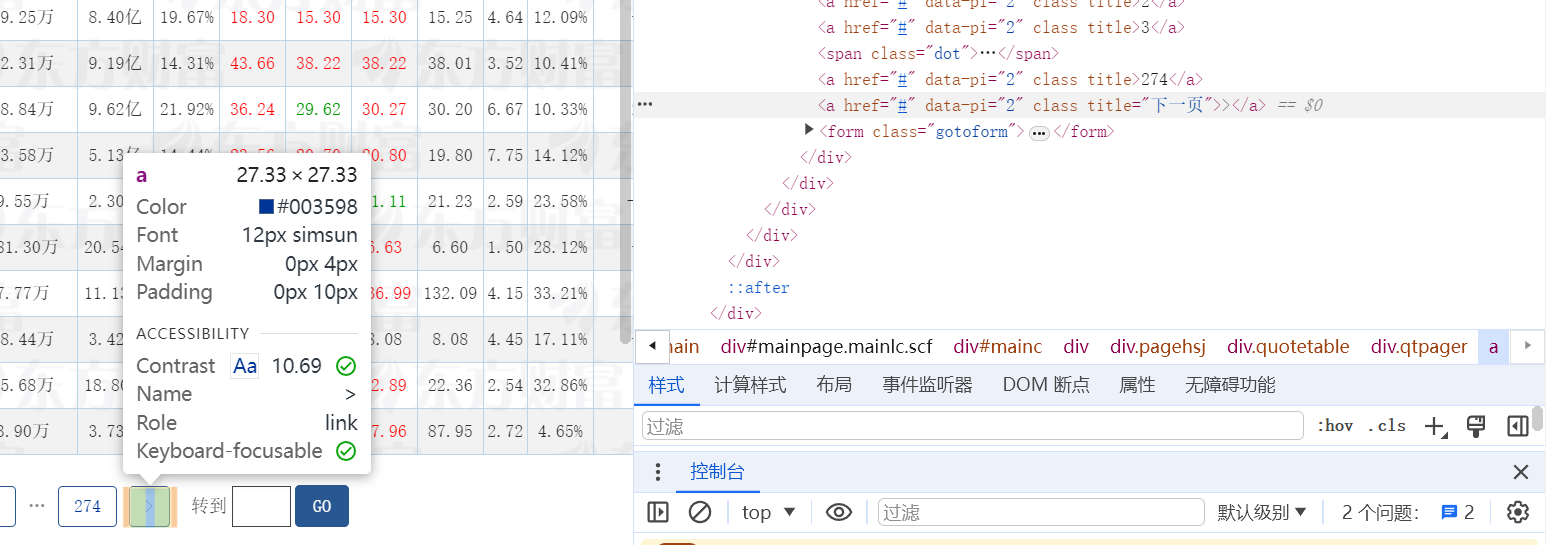Select div.qtpager breadcrumb
This screenshot has width=1557, height=545.
point(1419,347)
